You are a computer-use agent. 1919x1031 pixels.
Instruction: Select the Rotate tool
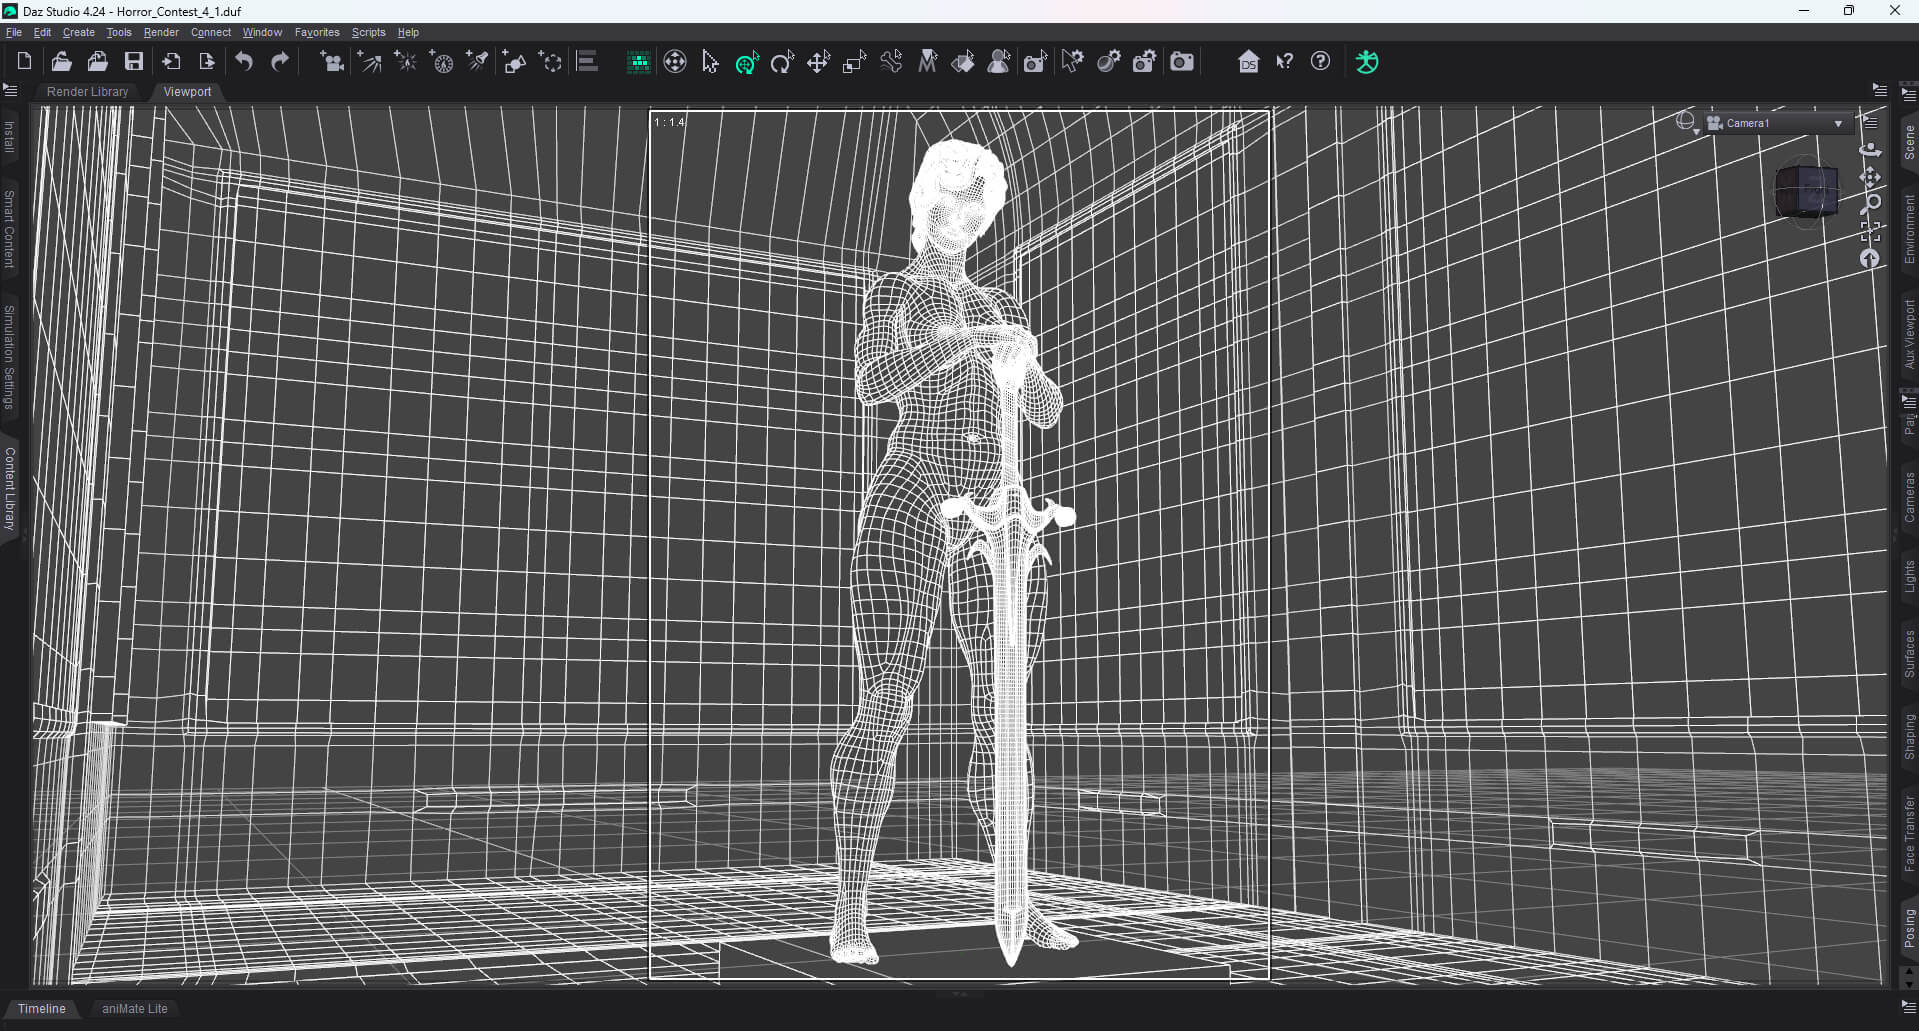[x=783, y=62]
